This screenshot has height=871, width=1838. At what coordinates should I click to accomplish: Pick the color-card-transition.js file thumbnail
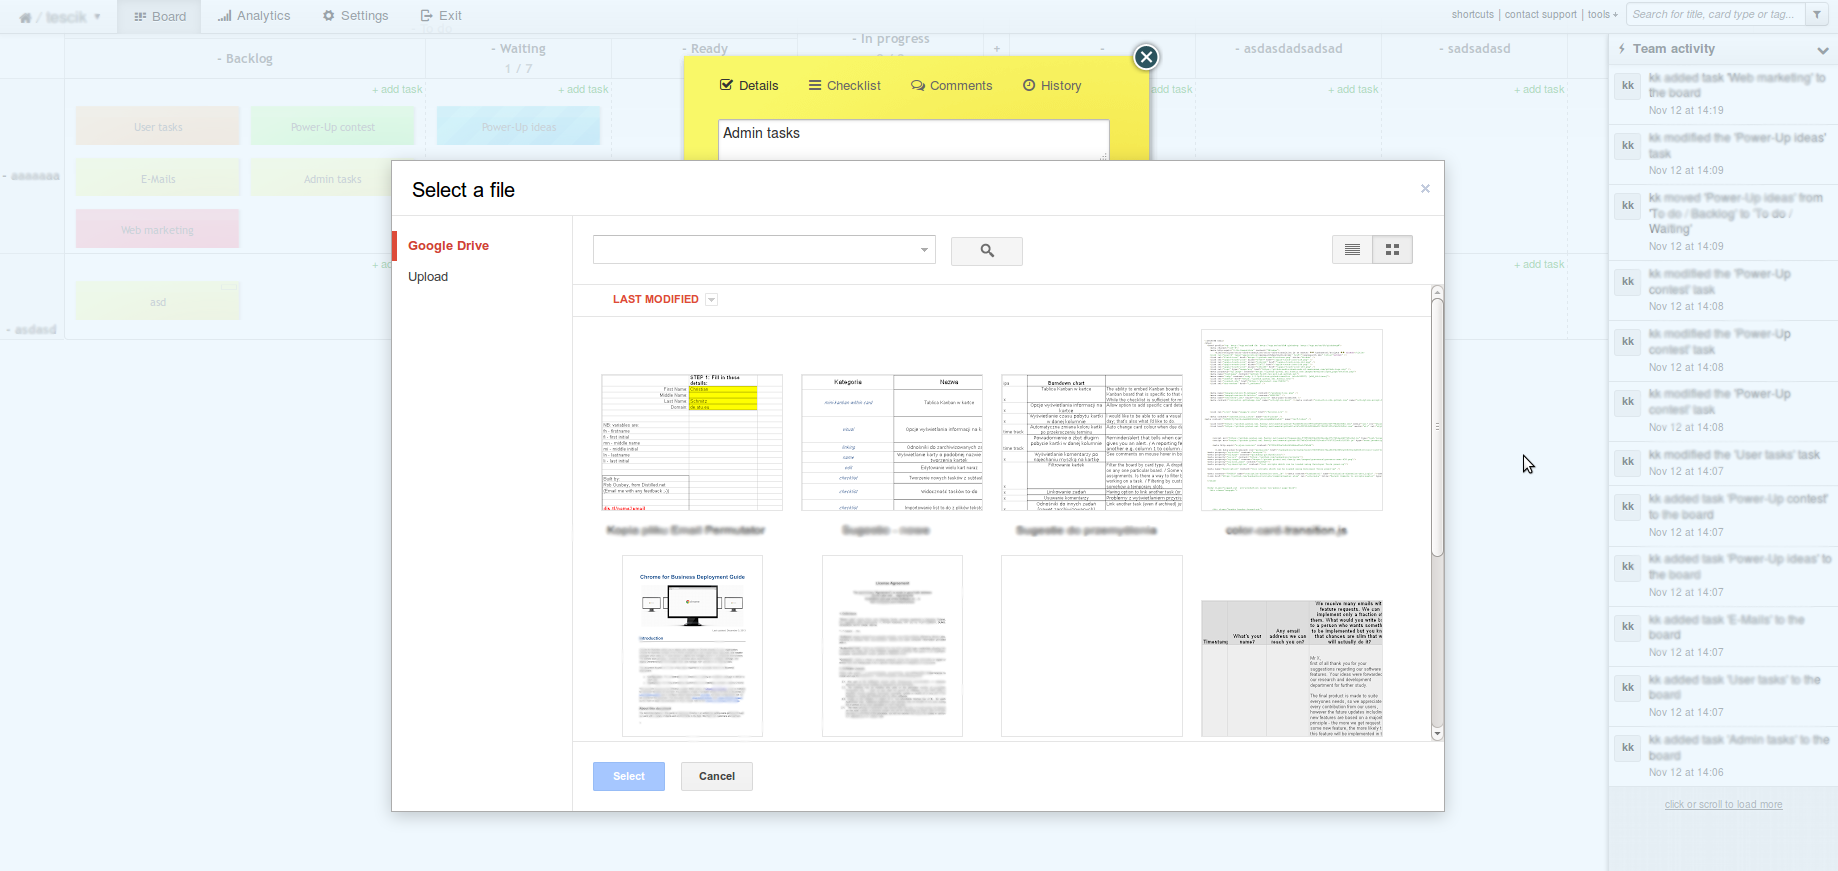(x=1292, y=420)
